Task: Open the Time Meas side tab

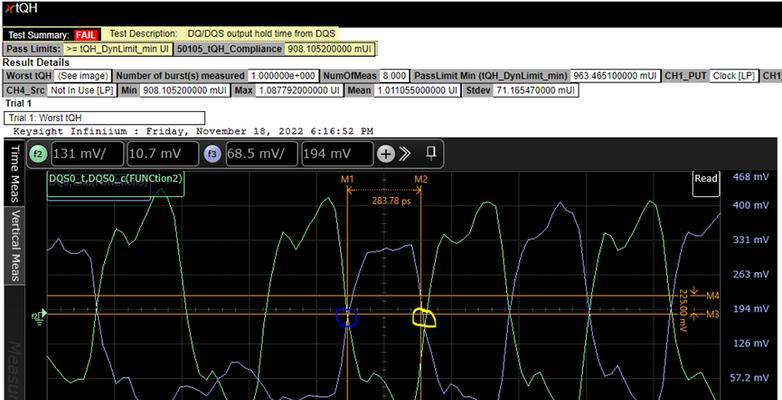Action: pos(14,173)
